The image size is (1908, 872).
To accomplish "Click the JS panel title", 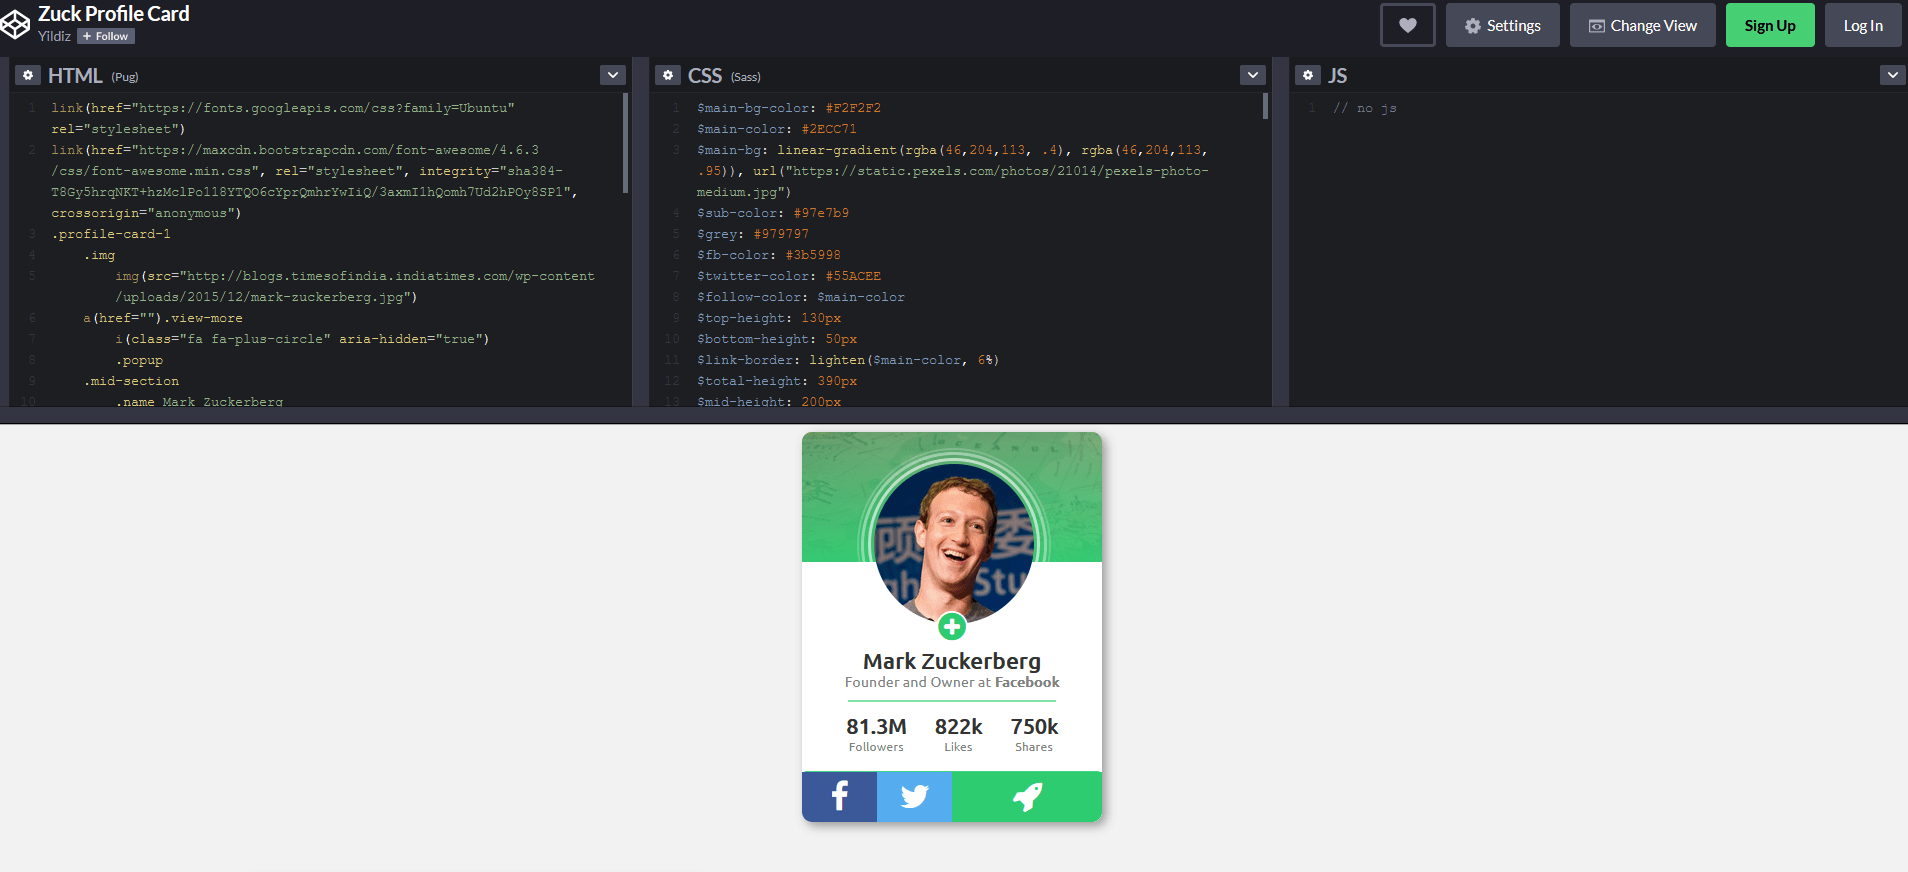I will click(1338, 75).
